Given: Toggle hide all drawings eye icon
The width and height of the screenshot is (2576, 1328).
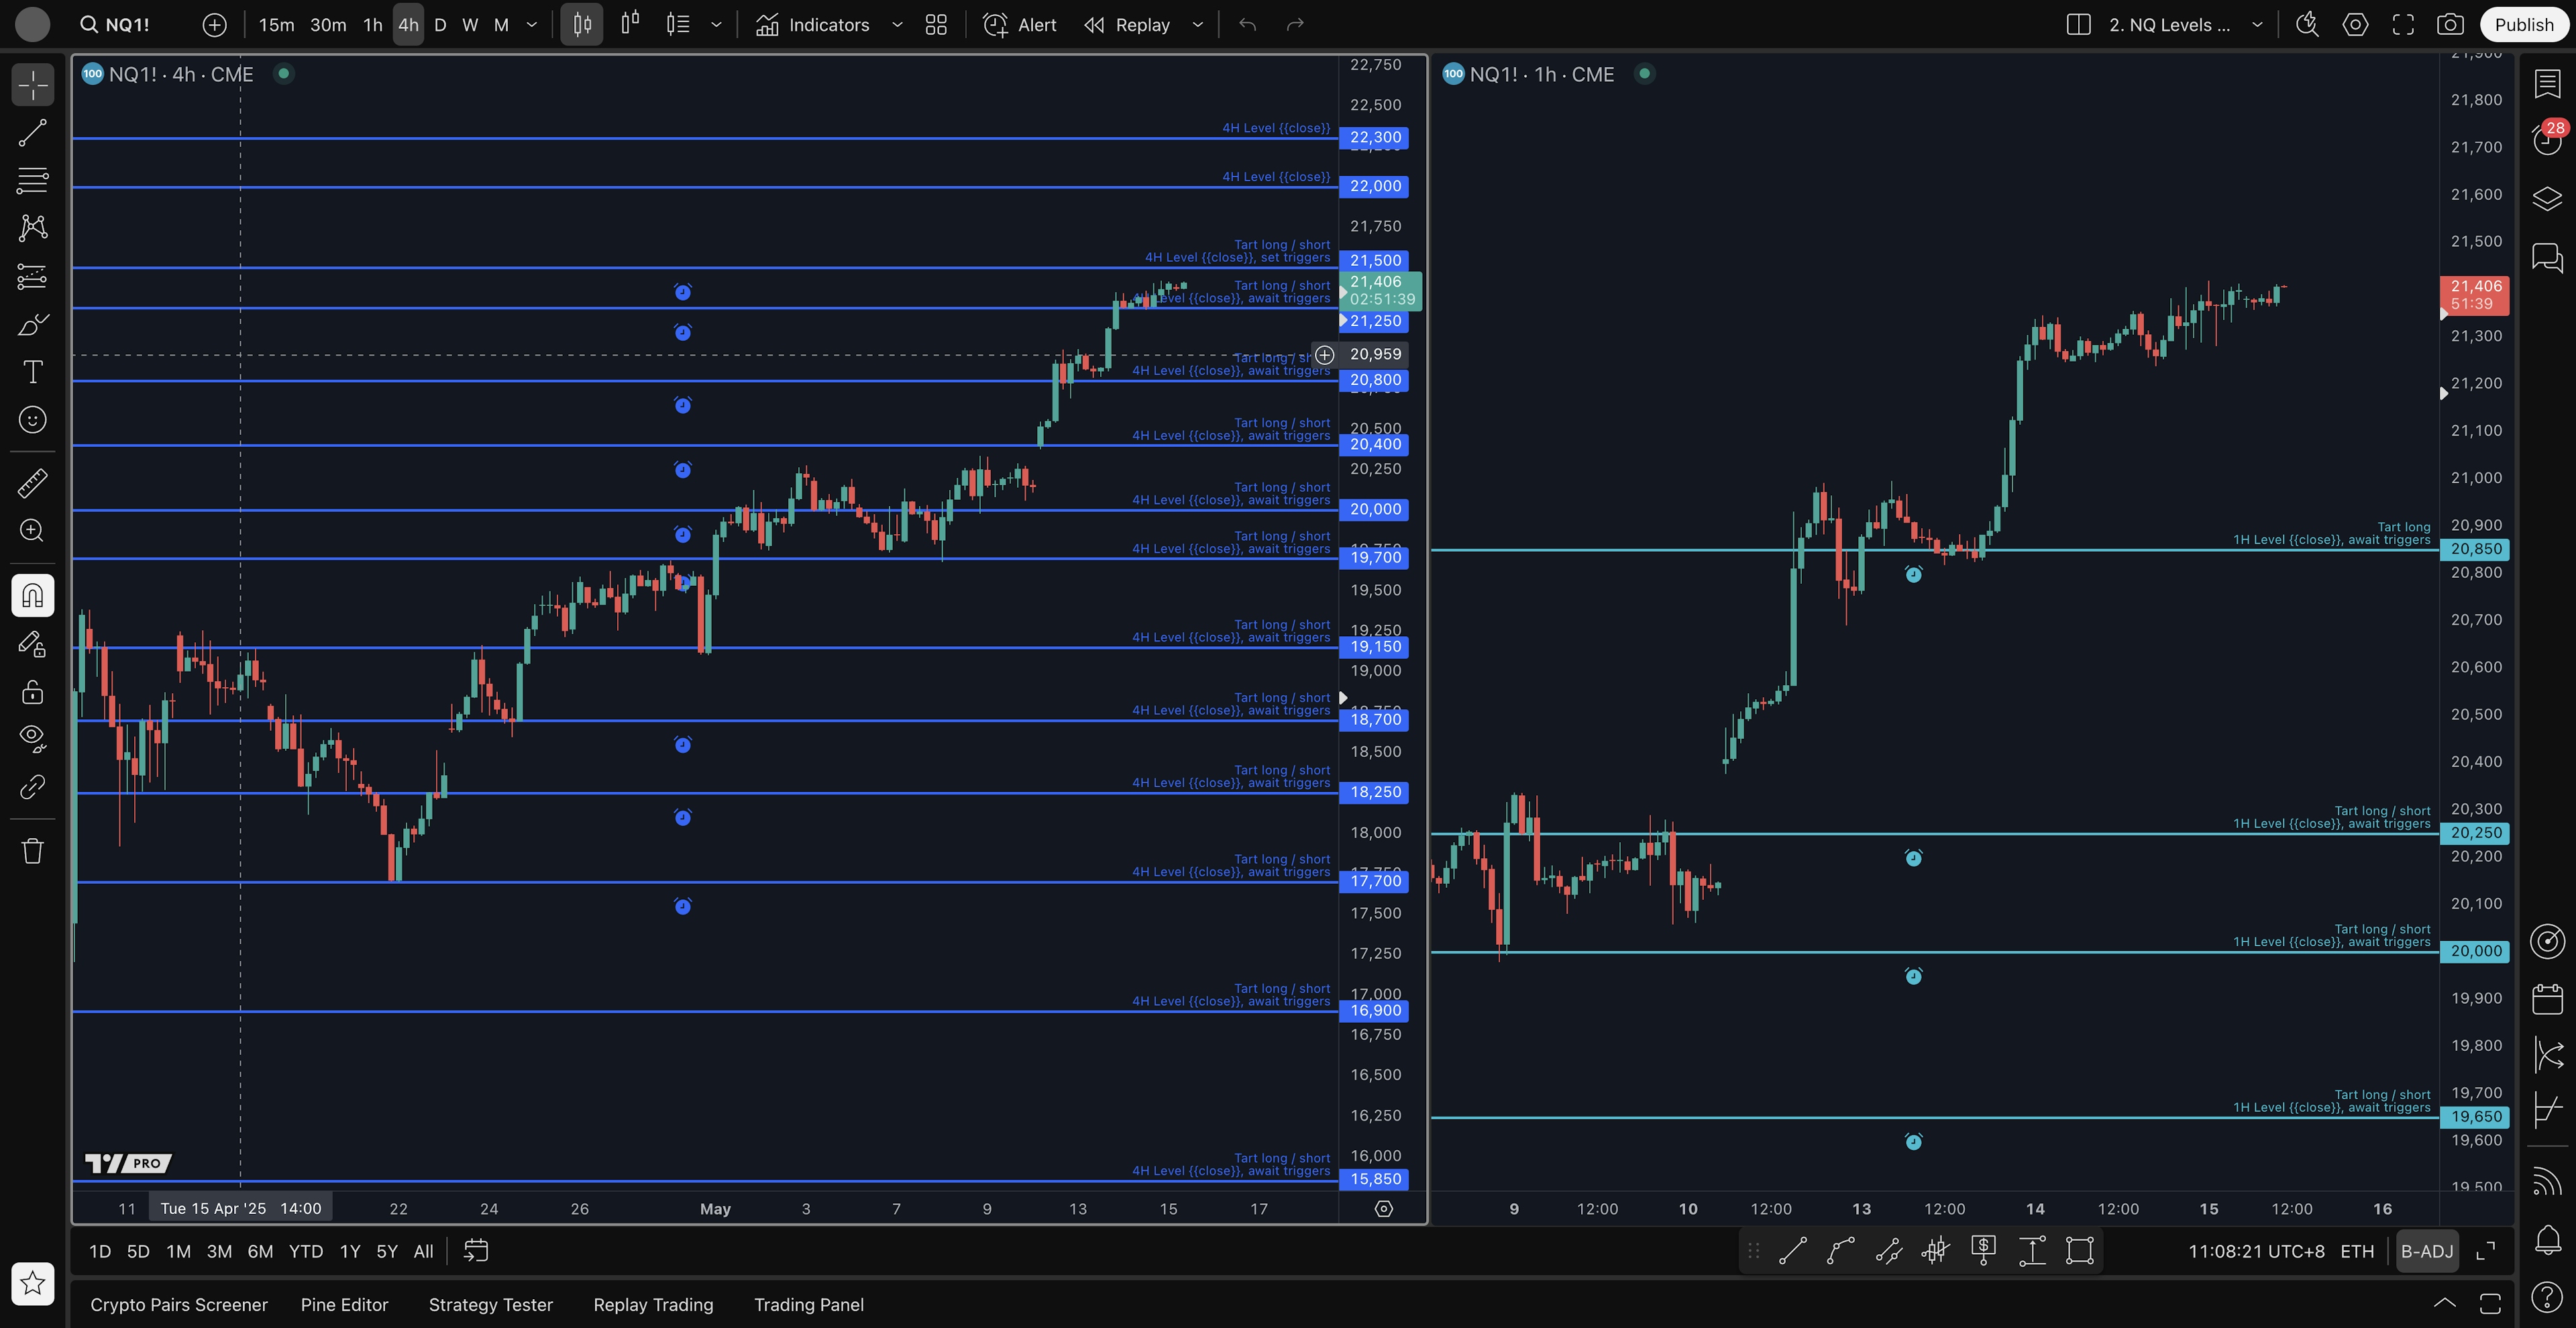Looking at the screenshot, I should point(32,738).
